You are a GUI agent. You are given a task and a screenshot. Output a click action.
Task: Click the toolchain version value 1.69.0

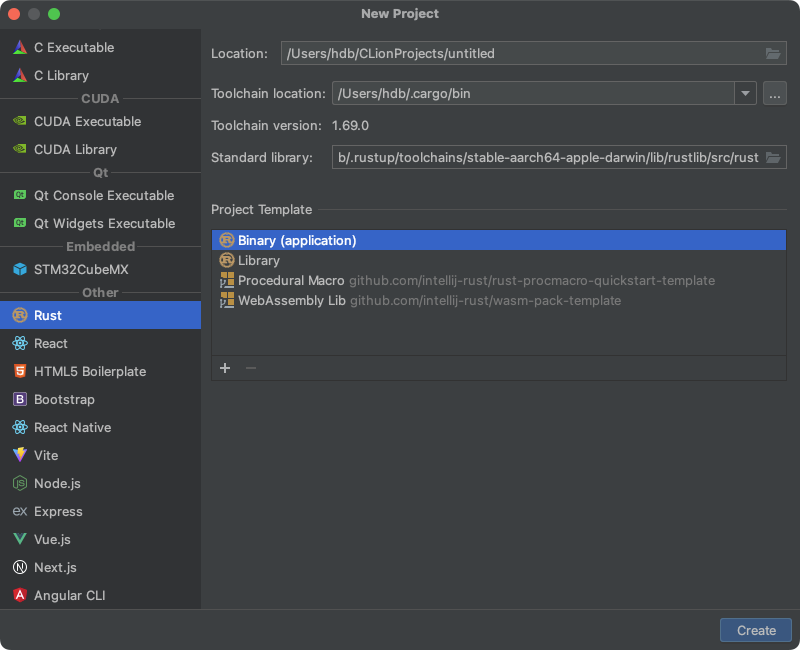click(350, 126)
